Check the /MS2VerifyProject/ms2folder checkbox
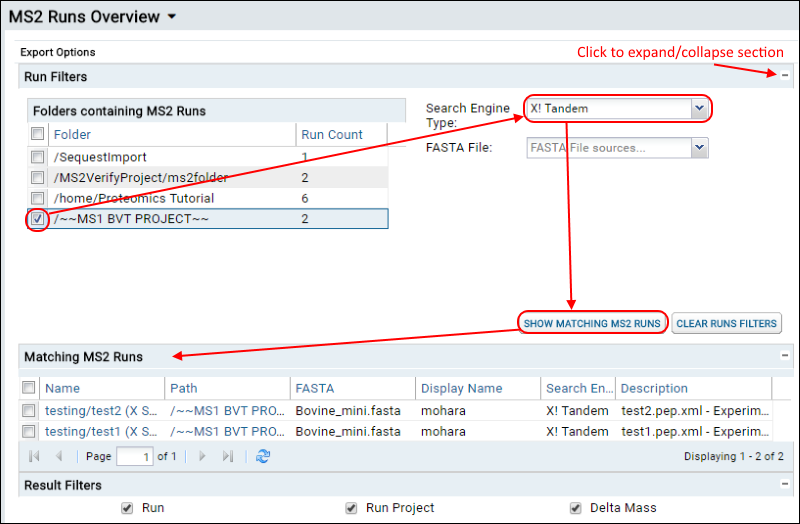The width and height of the screenshot is (800, 524). pos(37,177)
